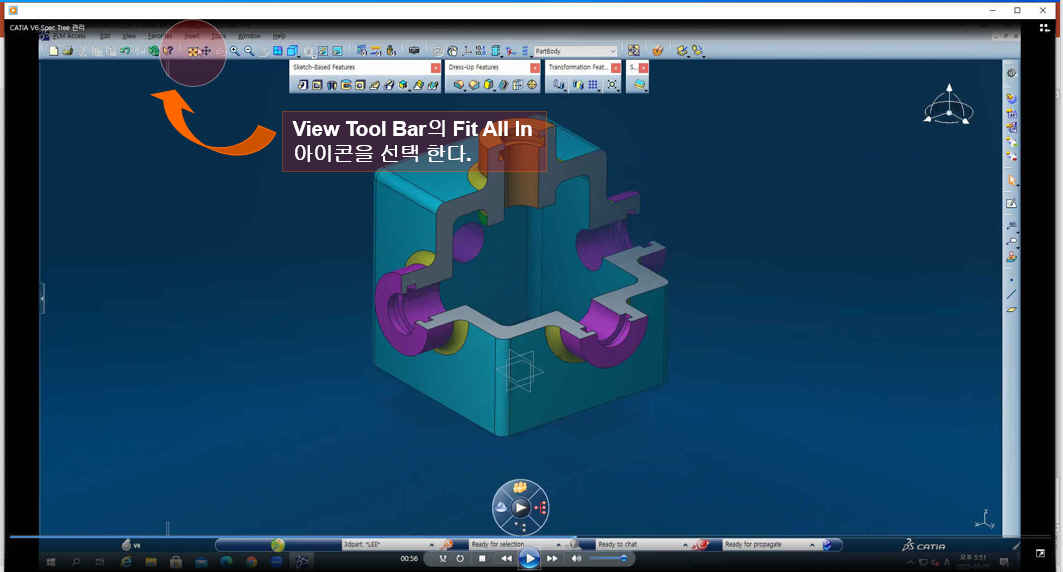Click the Sketcher icon in right toolbar
The width and height of the screenshot is (1063, 572).
point(1011,203)
